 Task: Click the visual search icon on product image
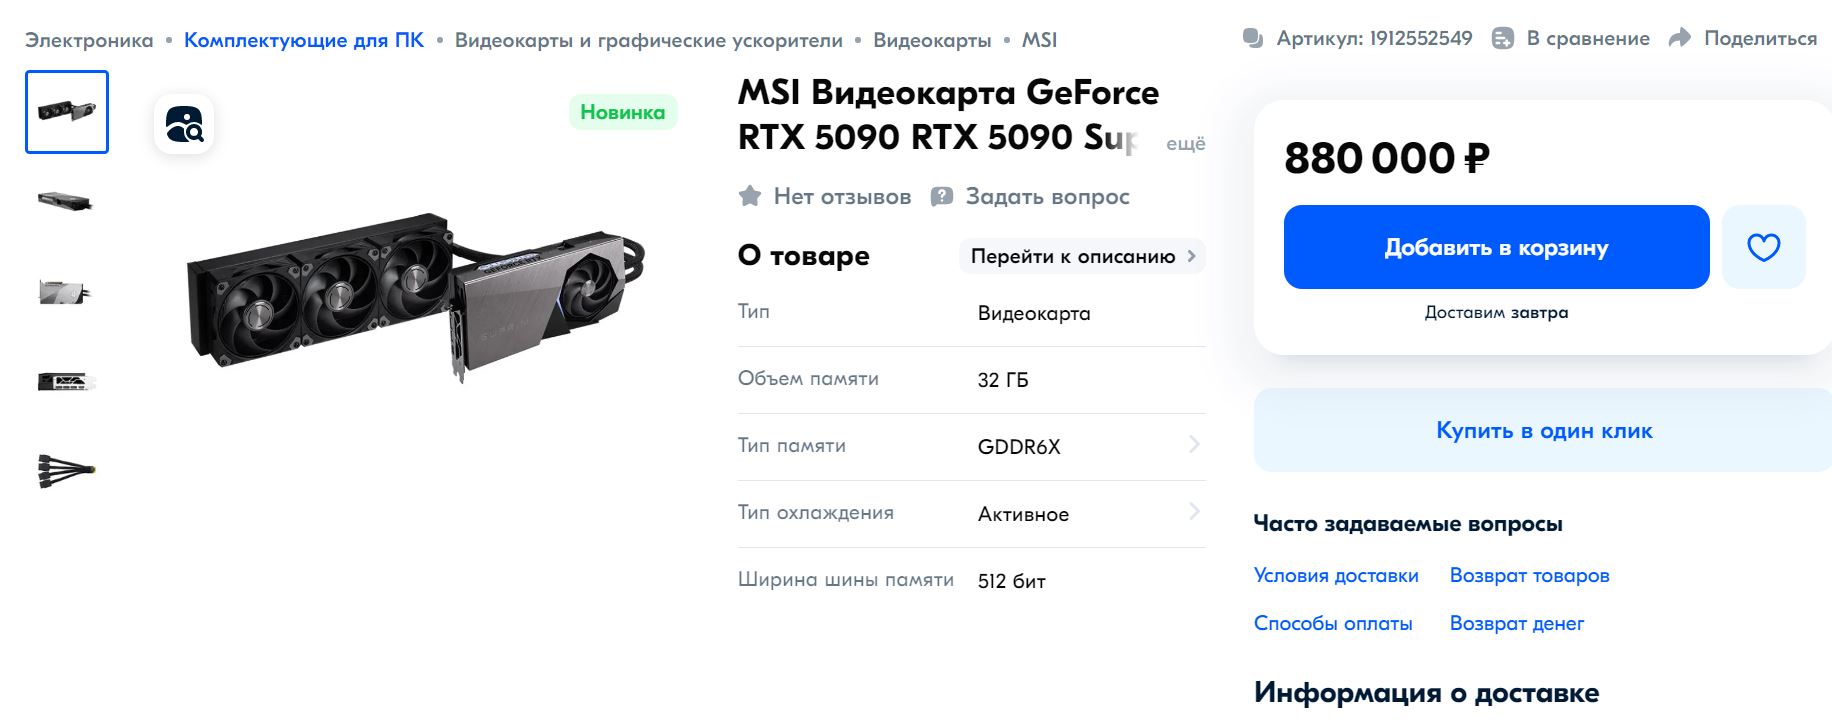tap(184, 125)
